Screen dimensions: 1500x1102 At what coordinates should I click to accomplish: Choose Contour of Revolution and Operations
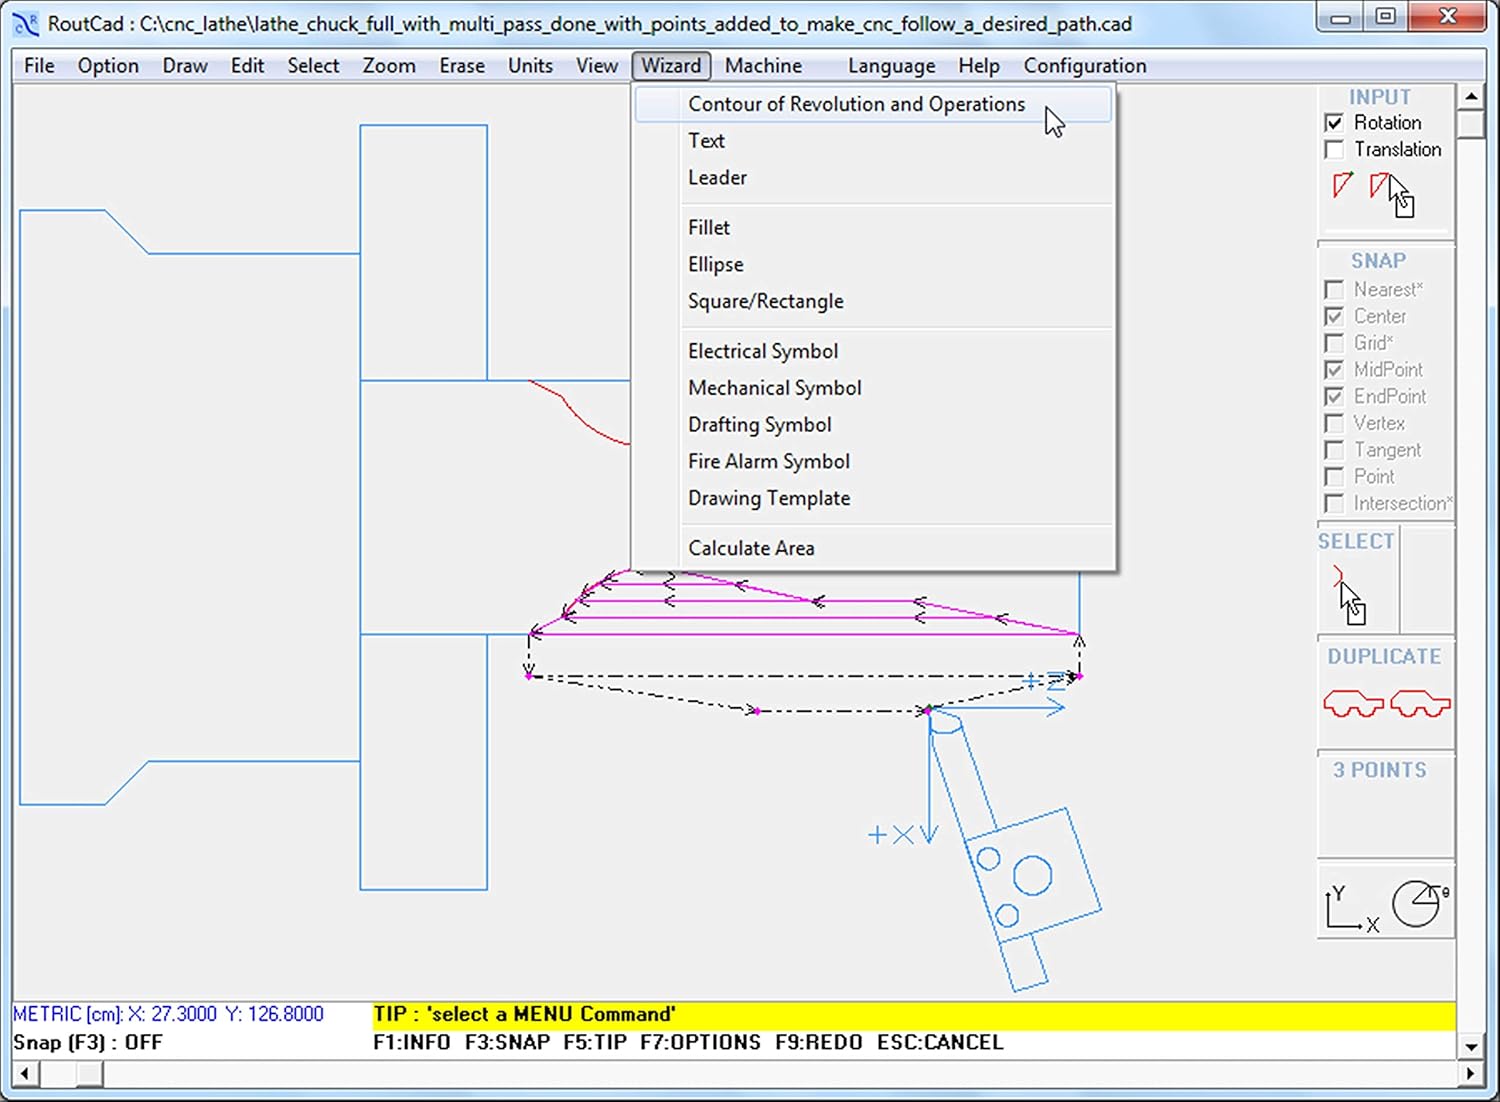[x=855, y=104]
